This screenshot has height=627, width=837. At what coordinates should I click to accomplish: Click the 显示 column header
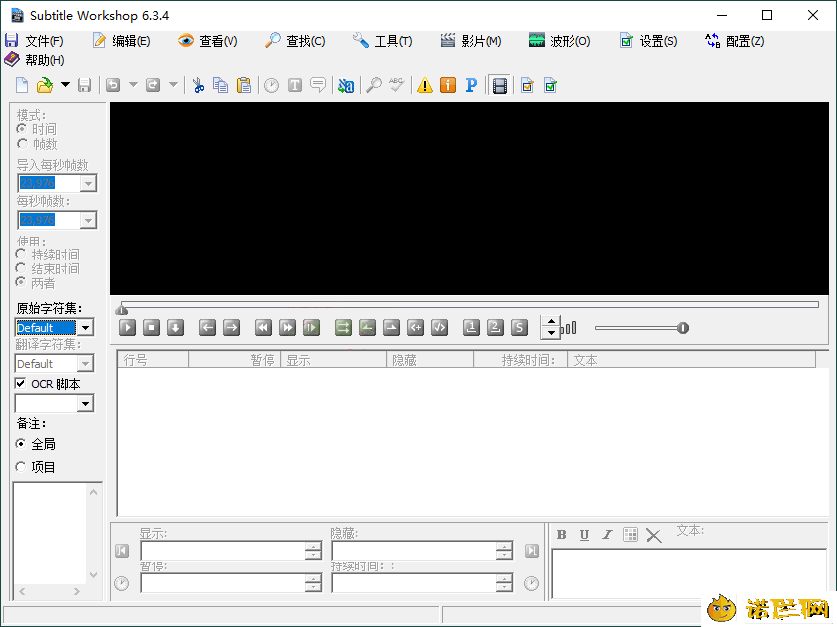(x=333, y=360)
